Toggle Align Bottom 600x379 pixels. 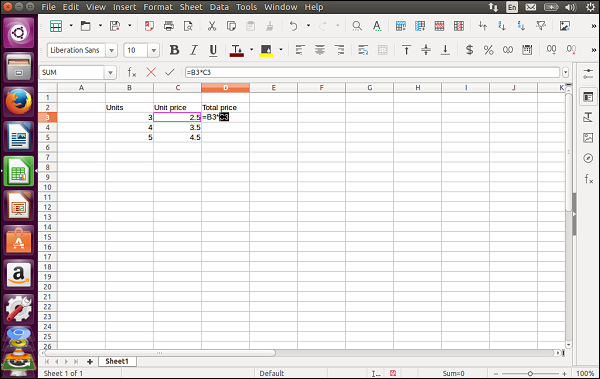coord(445,50)
